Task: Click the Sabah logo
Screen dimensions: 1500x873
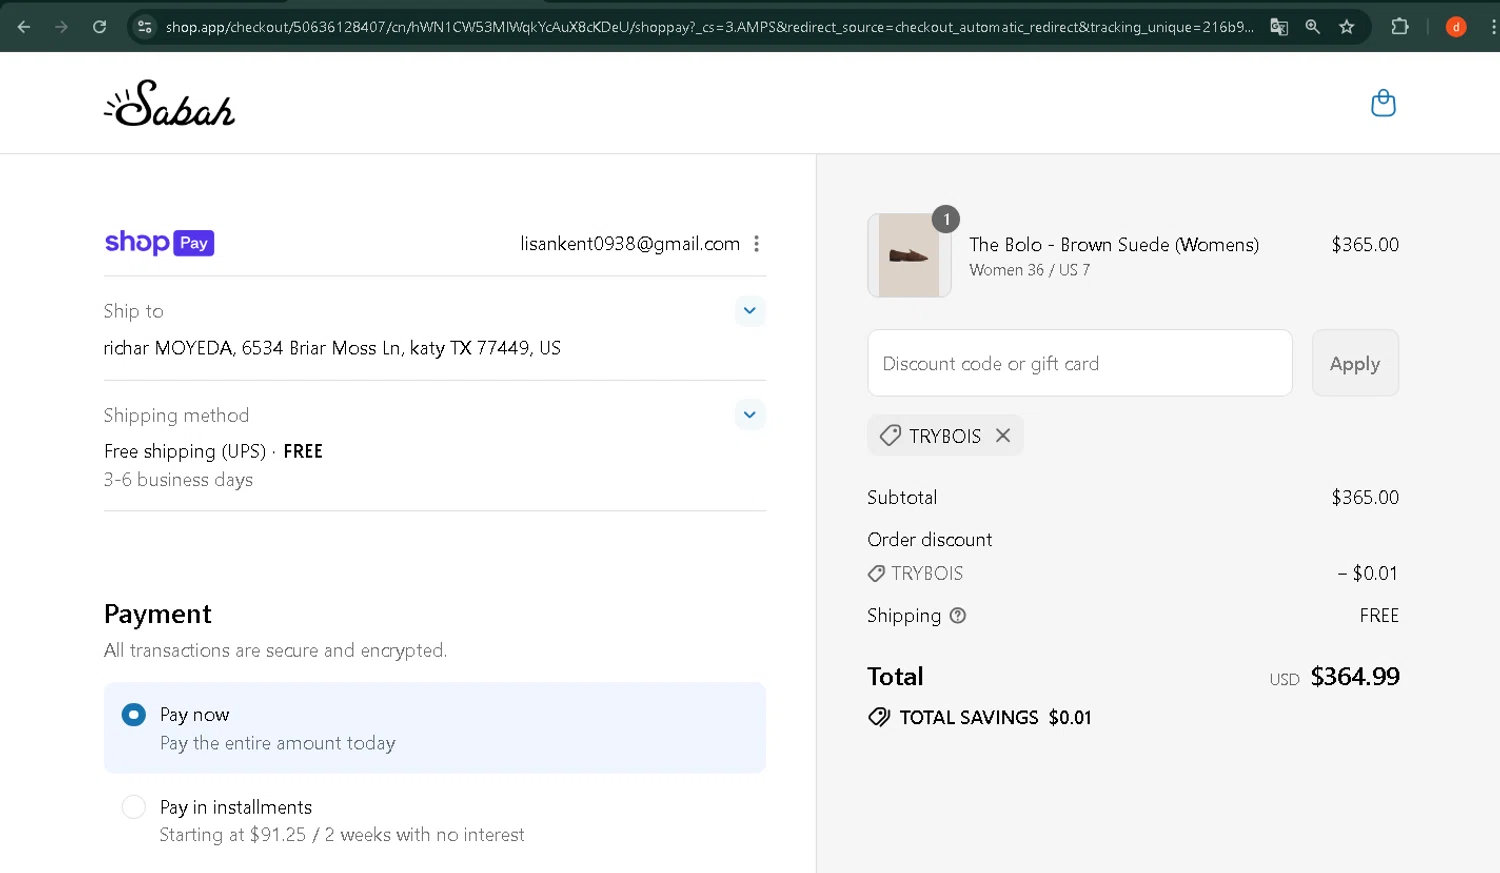Action: click(170, 103)
